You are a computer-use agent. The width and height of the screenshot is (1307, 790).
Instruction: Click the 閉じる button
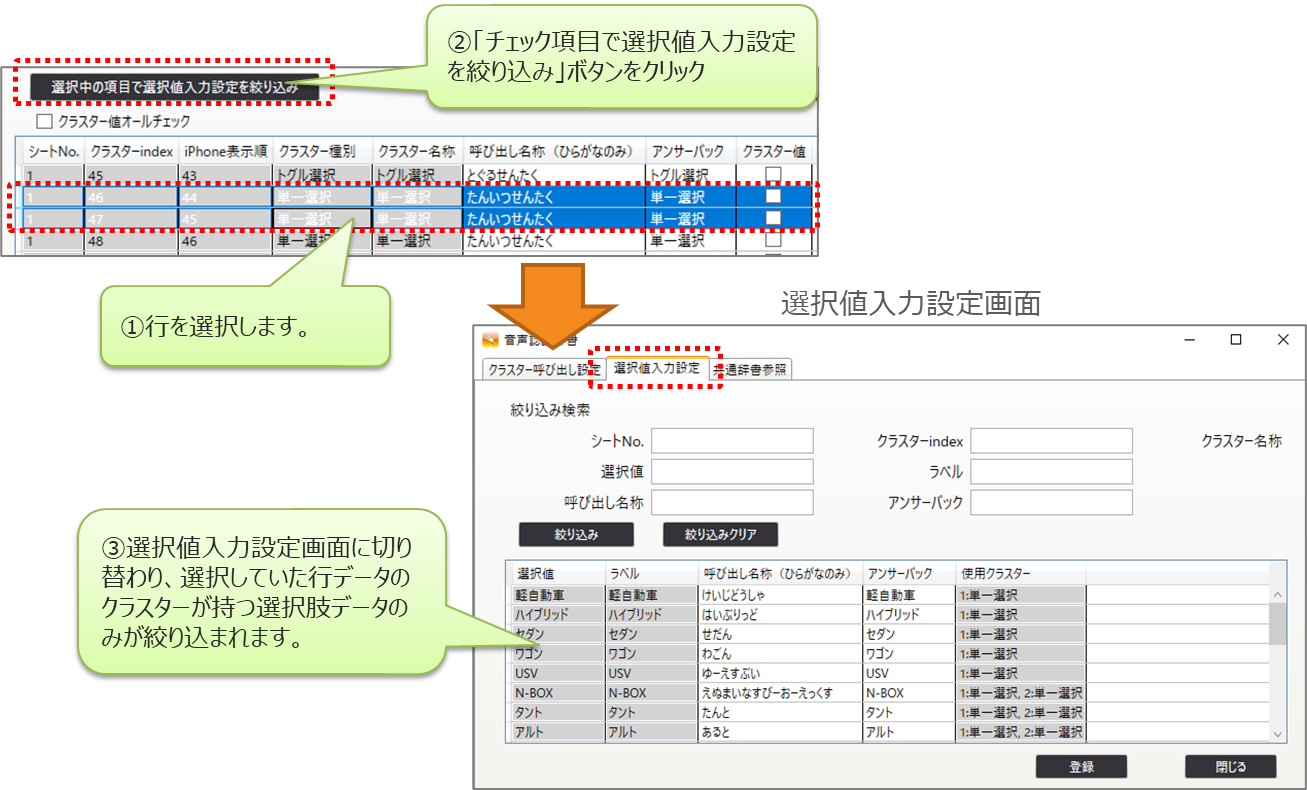[x=1230, y=767]
